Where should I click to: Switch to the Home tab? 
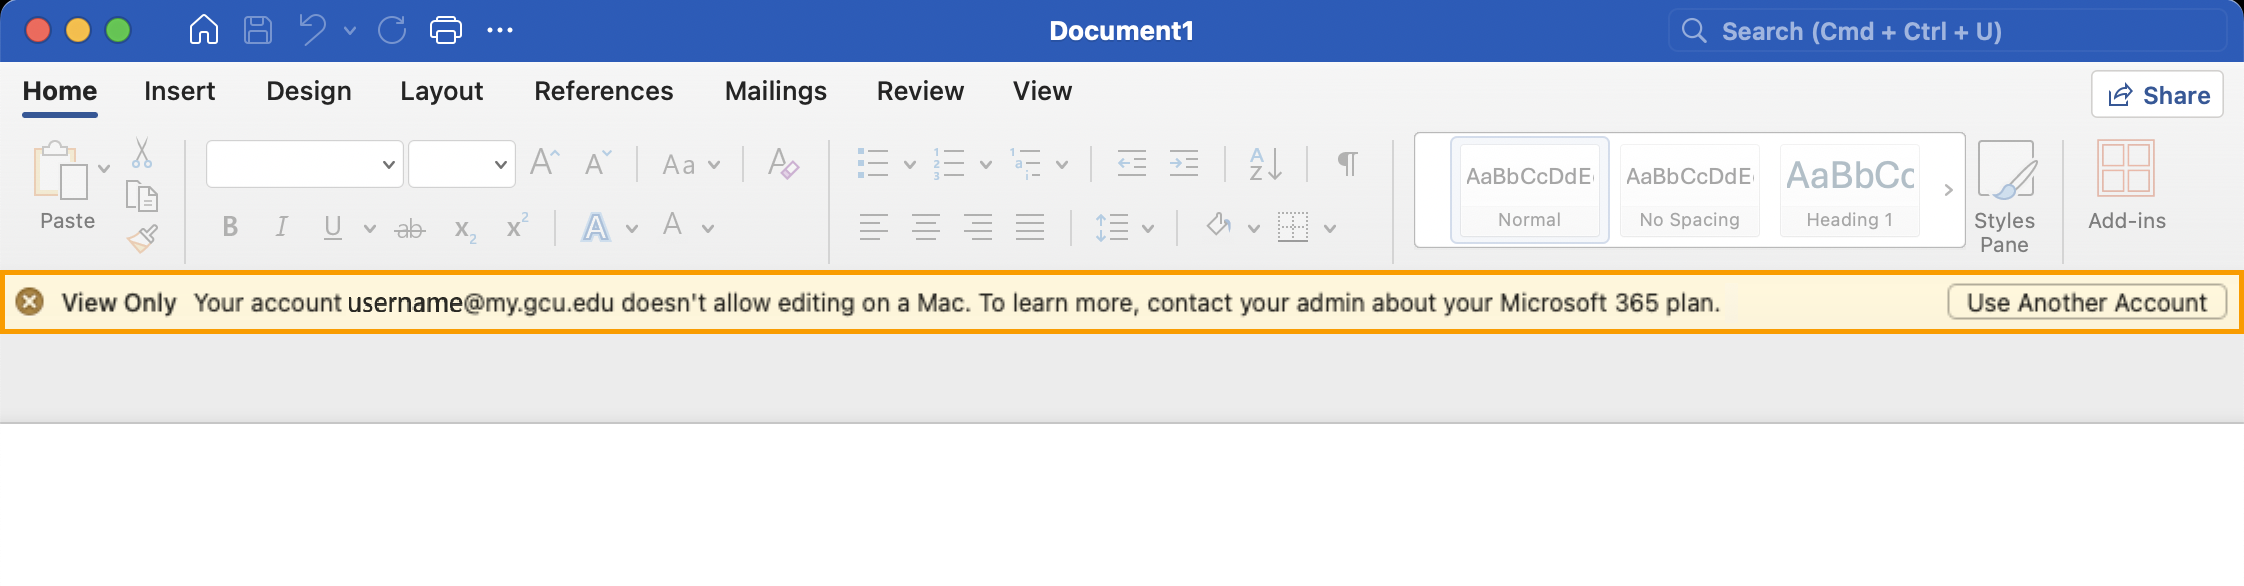60,91
